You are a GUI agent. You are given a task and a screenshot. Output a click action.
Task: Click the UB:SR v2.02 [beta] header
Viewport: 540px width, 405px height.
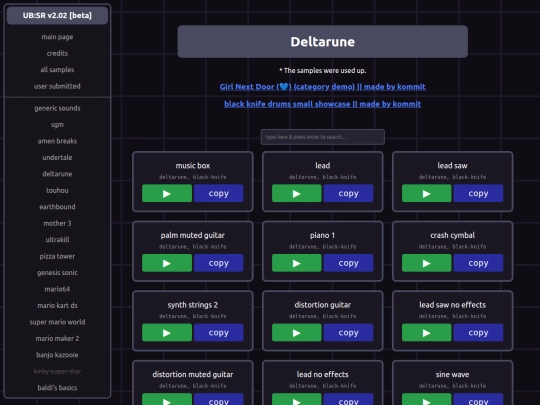pos(57,15)
